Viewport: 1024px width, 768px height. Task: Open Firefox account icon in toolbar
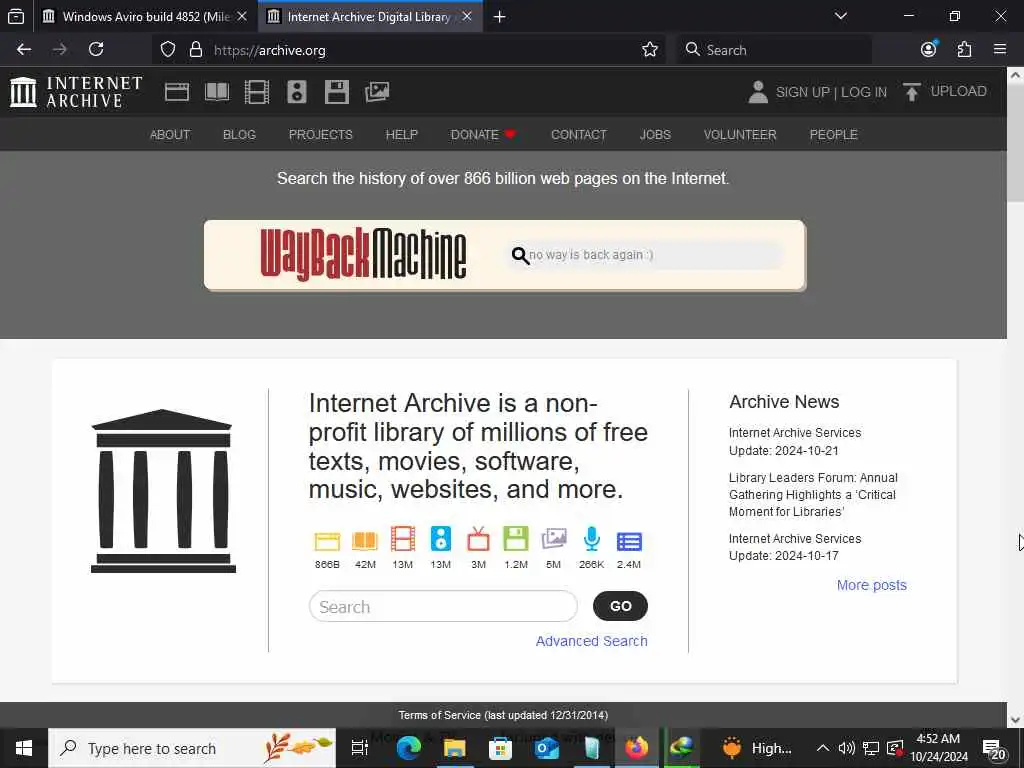coord(929,49)
